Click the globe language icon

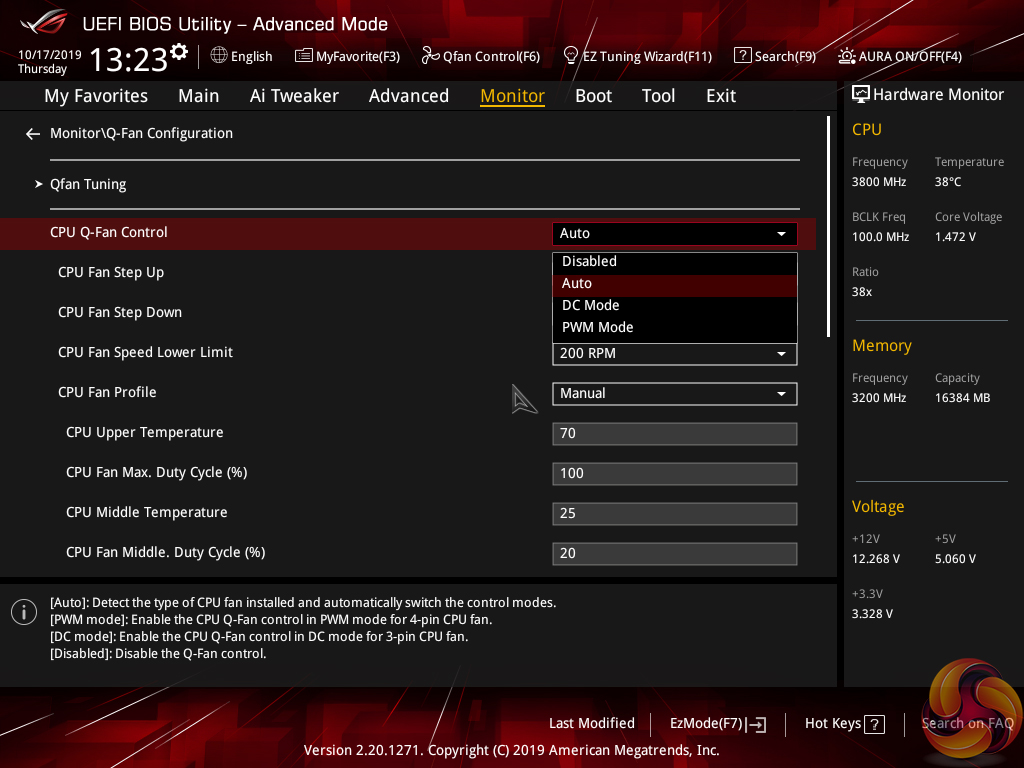[219, 56]
